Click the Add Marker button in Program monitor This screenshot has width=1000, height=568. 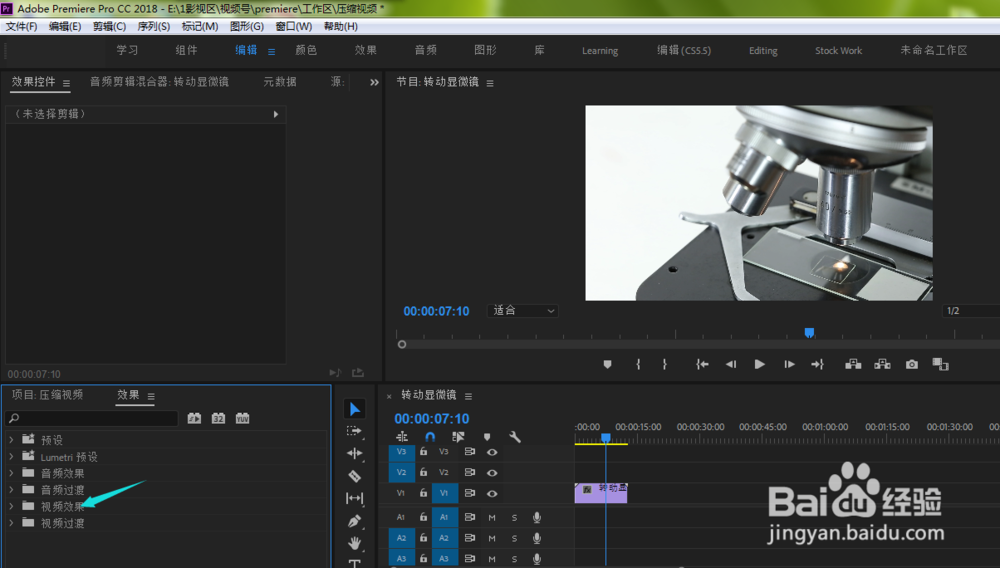607,365
